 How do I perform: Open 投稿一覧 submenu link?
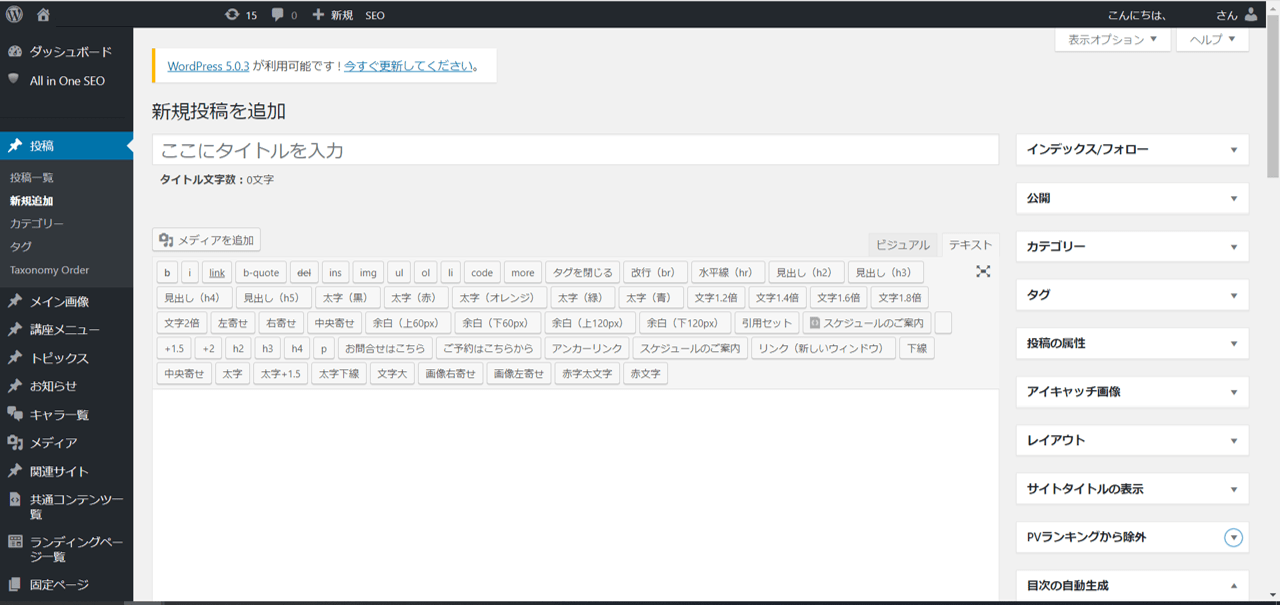click(32, 177)
